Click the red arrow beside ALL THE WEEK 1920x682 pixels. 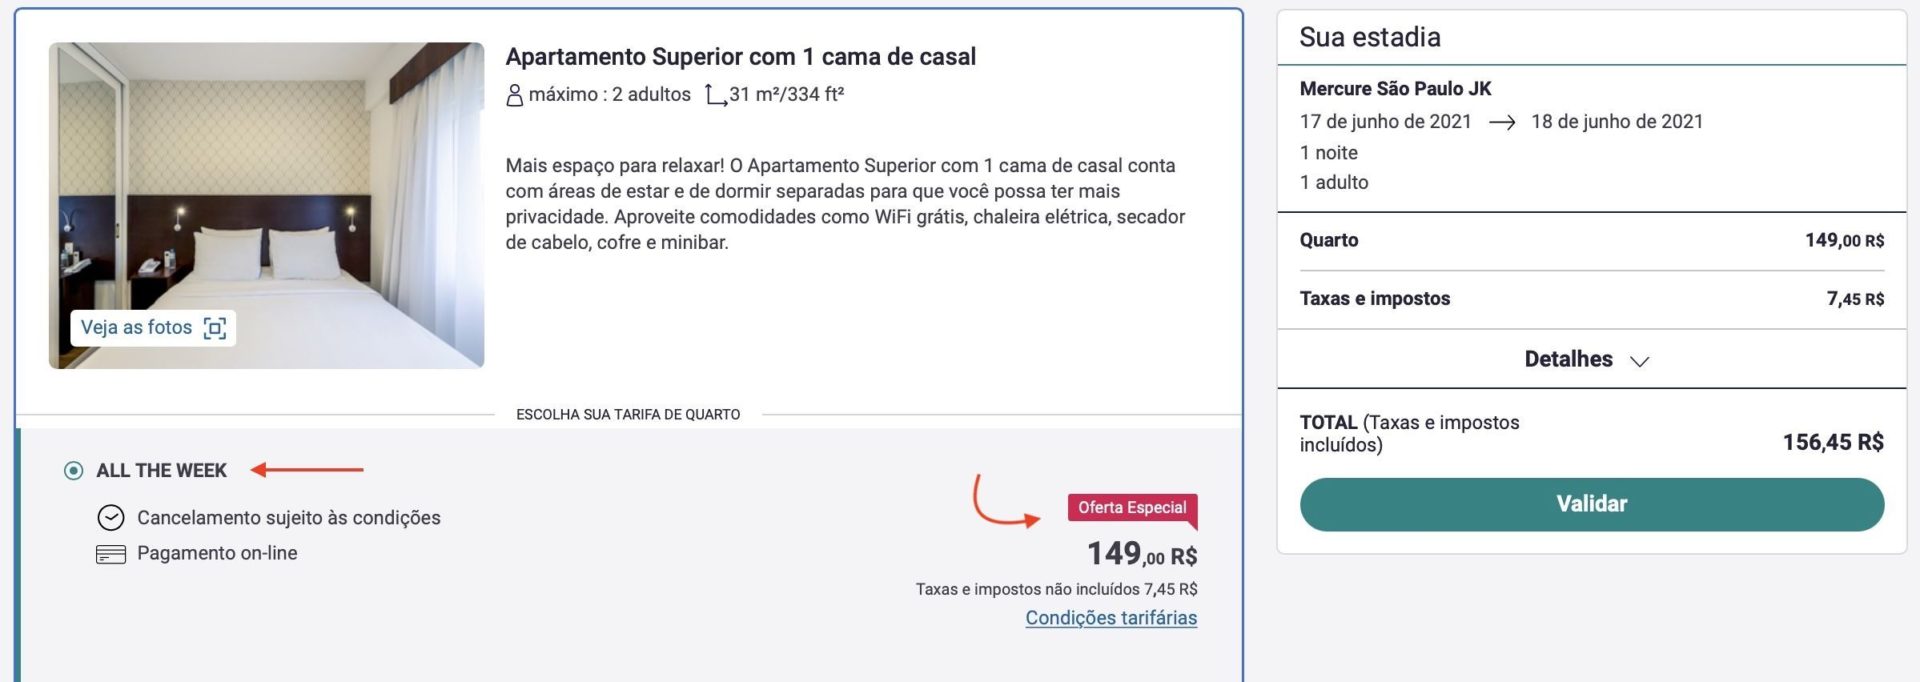pos(307,469)
